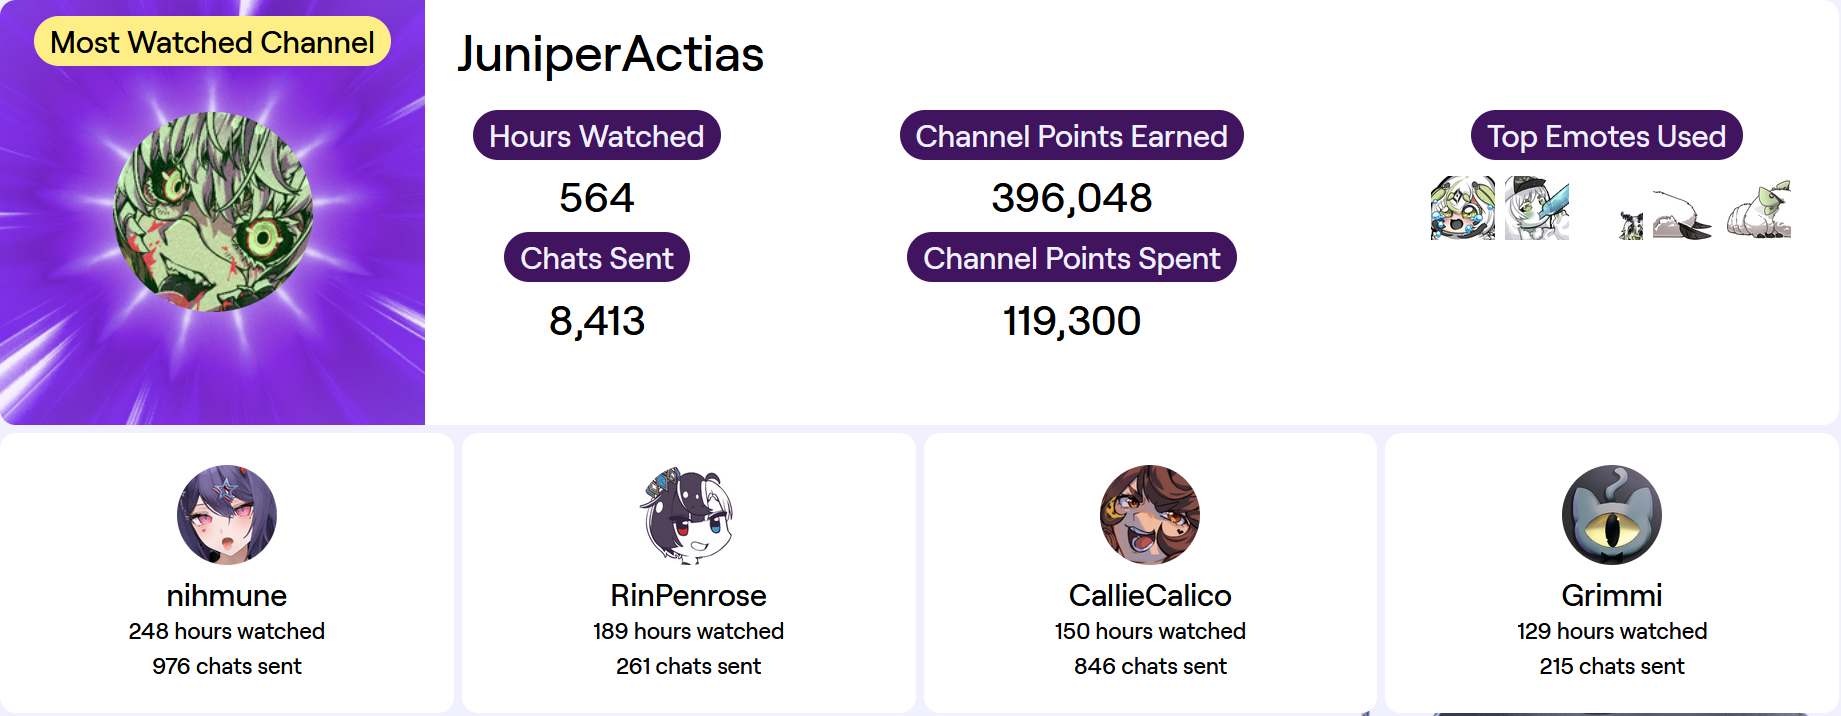1841x716 pixels.
Task: Click the first crying emote icon
Action: tap(1462, 208)
